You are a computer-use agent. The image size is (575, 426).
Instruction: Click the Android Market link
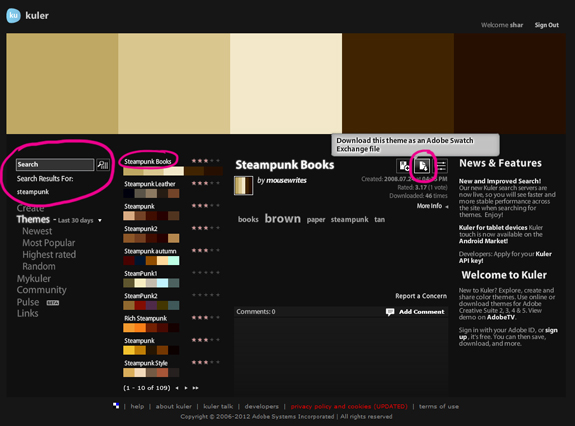click(483, 241)
